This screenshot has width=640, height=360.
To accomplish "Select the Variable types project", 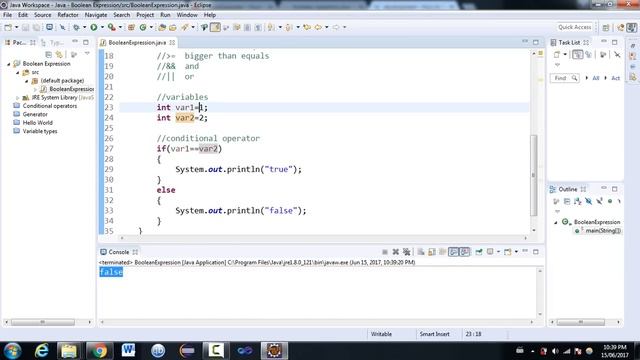I will point(40,131).
